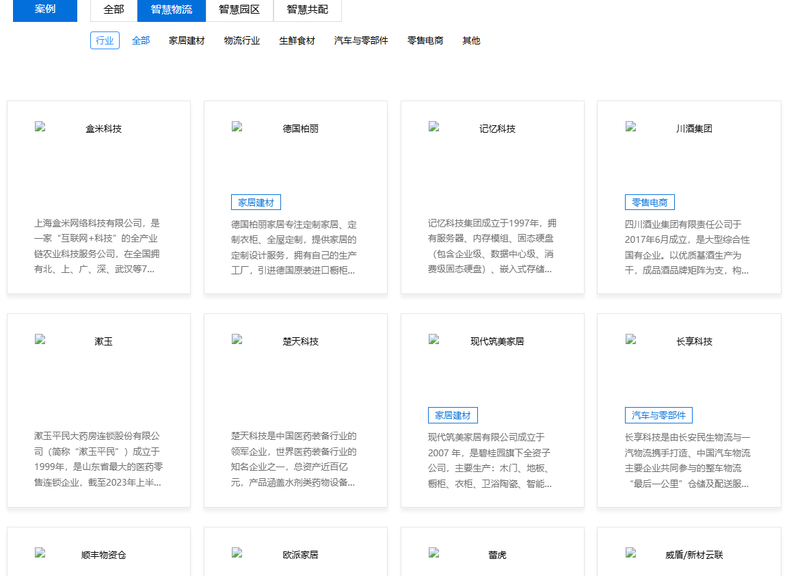Click the 记忆科技 logo image

pyautogui.click(x=491, y=128)
